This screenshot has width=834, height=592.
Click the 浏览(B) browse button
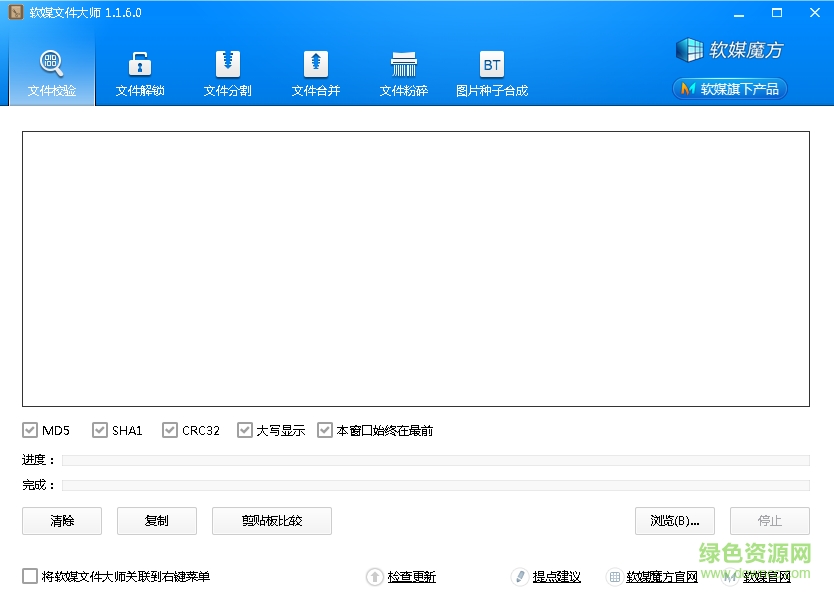673,521
